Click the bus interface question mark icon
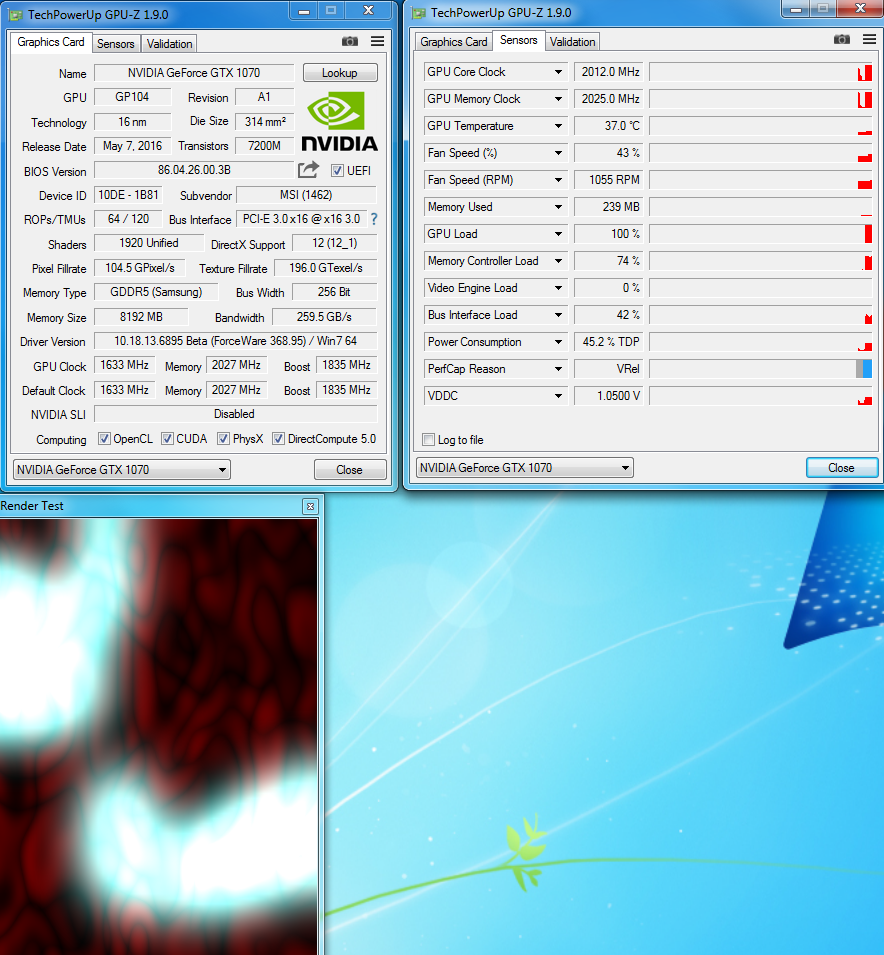The width and height of the screenshot is (884, 955). point(374,219)
